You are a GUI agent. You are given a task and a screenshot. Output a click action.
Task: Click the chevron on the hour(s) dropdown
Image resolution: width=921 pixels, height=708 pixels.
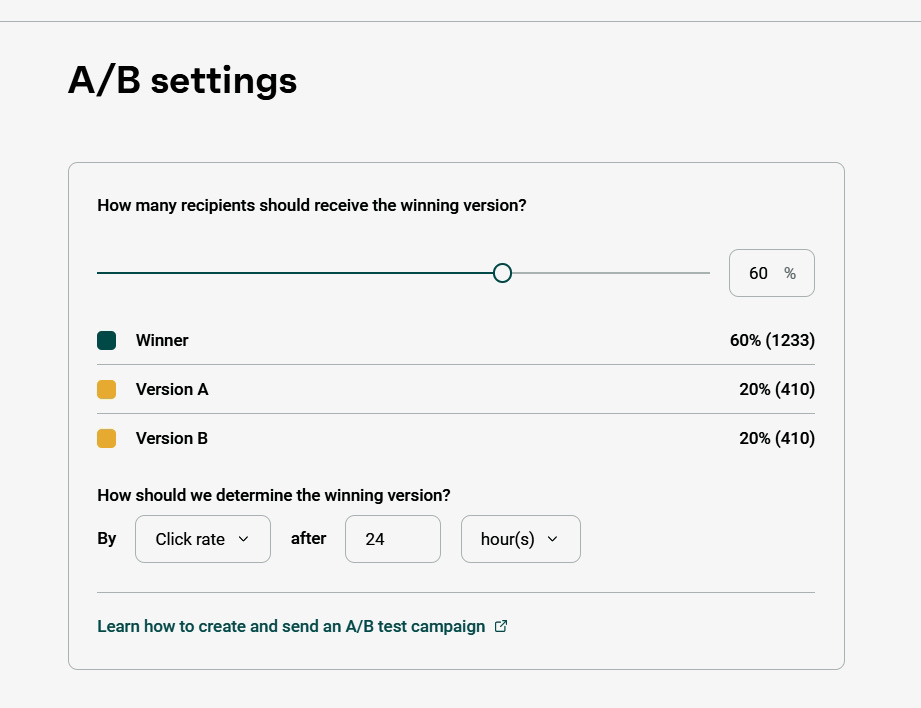[x=552, y=539]
